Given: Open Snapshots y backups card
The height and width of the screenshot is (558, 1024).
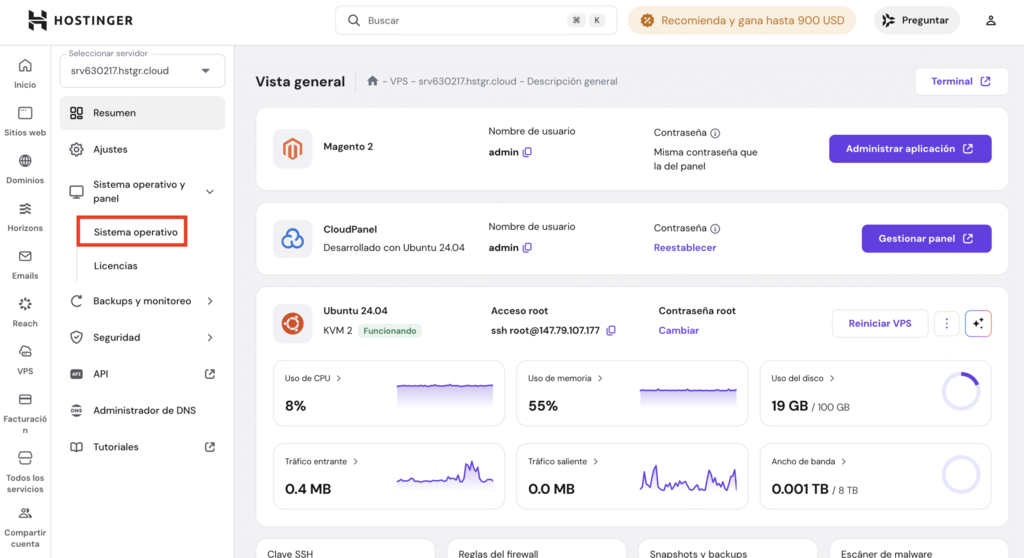Looking at the screenshot, I should 728,549.
